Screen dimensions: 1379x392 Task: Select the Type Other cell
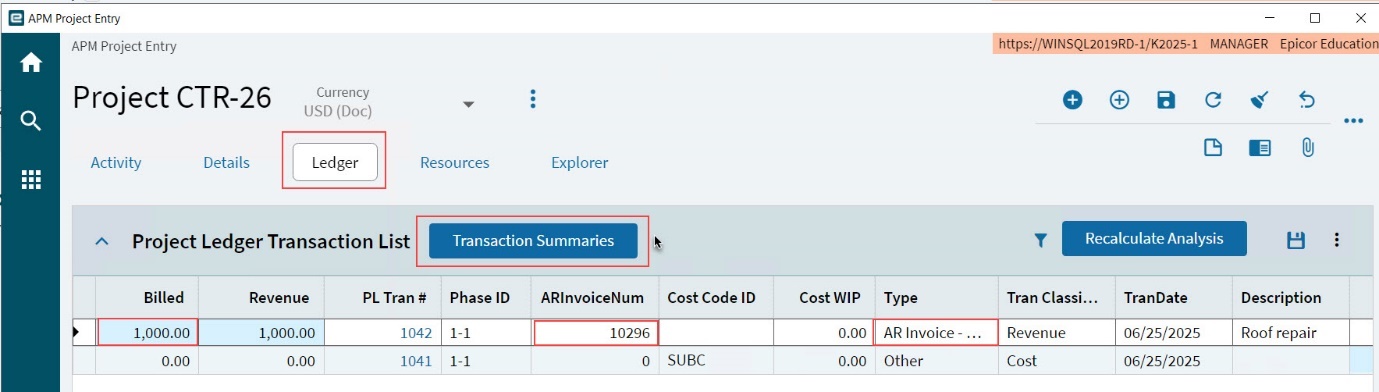(937, 360)
